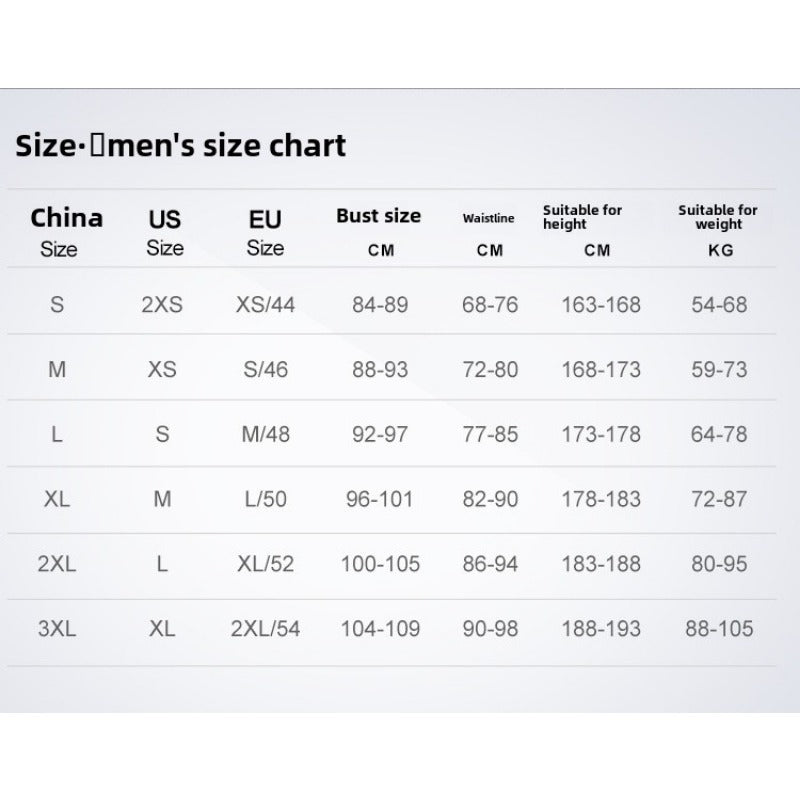Viewport: 800px width, 800px height.
Task: Click the "Size·men's size chart" title
Action: coord(181,146)
